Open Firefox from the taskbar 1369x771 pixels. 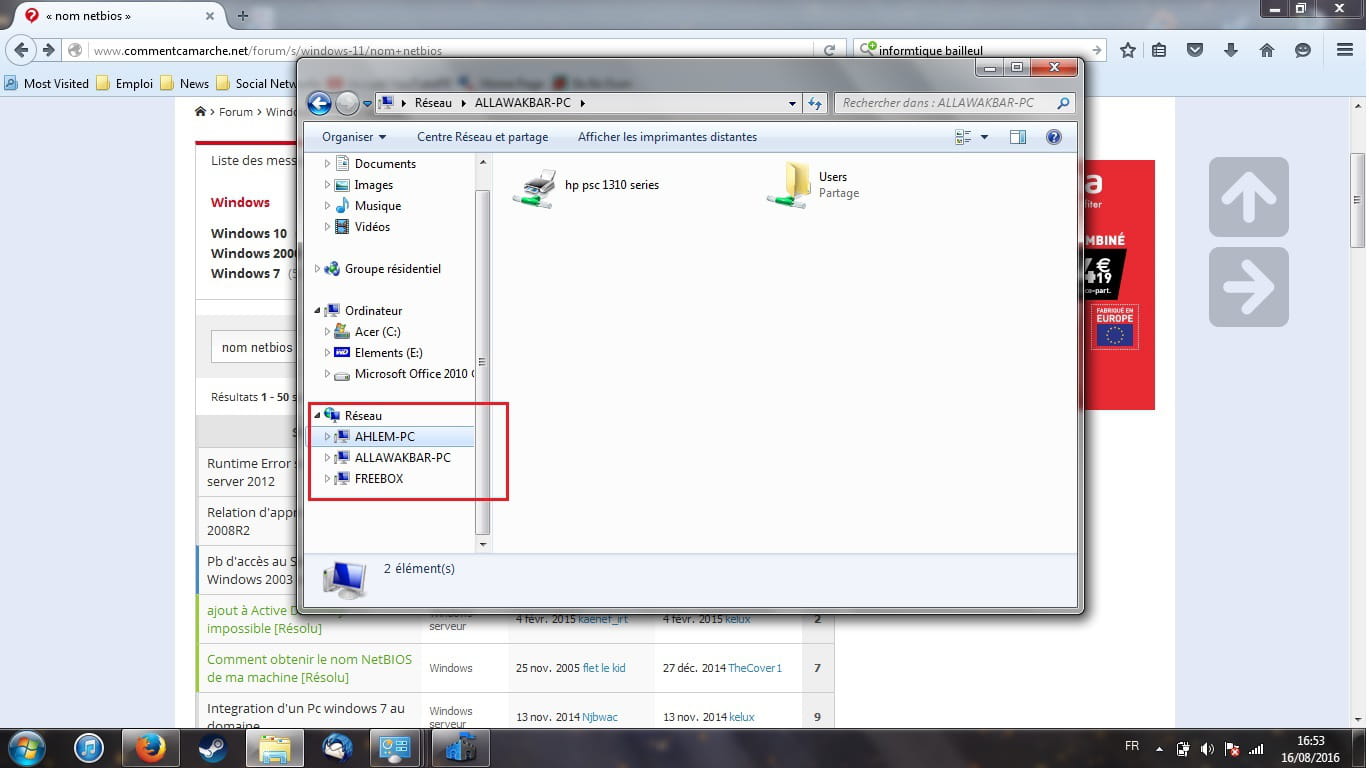pos(150,748)
